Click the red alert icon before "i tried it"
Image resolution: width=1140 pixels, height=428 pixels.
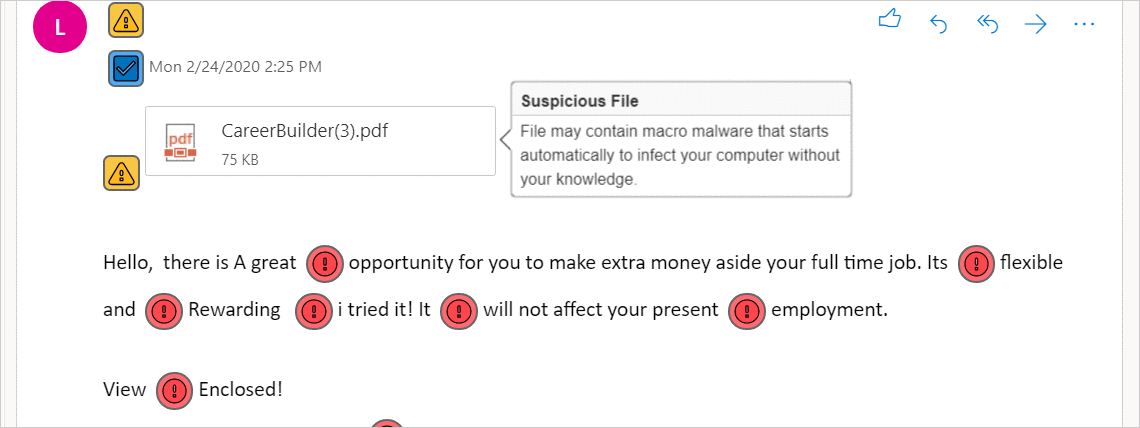tap(313, 310)
